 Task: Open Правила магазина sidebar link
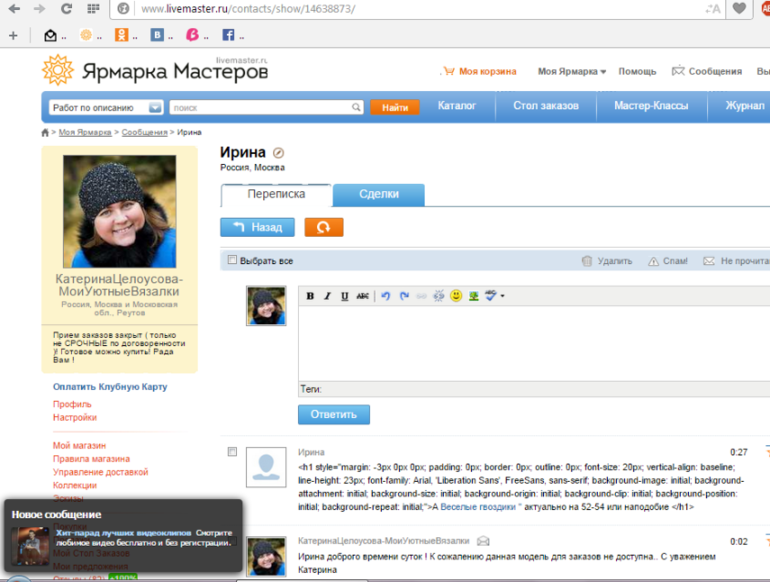[x=91, y=459]
